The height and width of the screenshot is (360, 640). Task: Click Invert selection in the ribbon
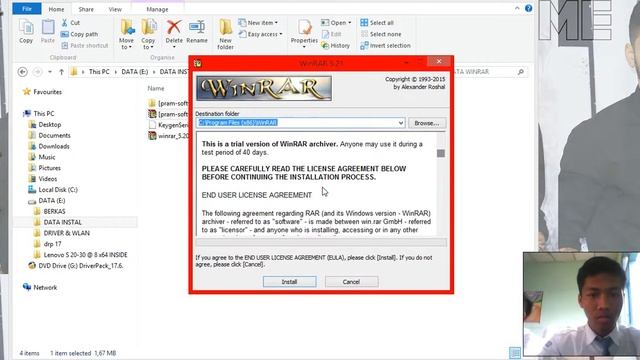click(x=385, y=46)
